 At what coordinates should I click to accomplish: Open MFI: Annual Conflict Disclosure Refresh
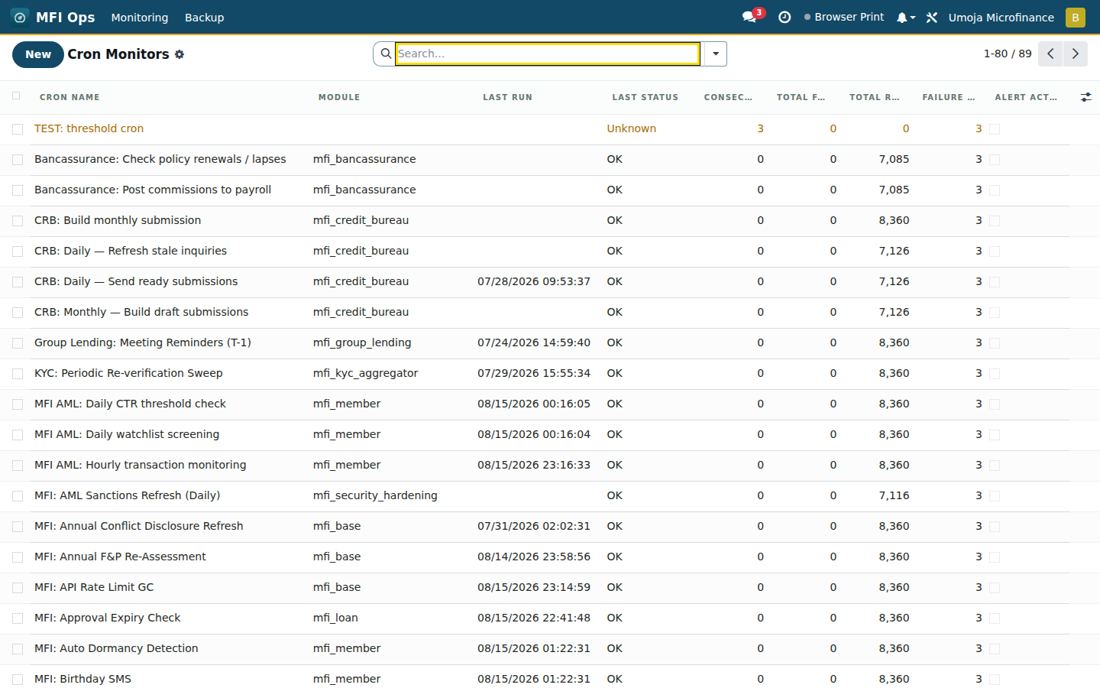pyautogui.click(x=139, y=526)
